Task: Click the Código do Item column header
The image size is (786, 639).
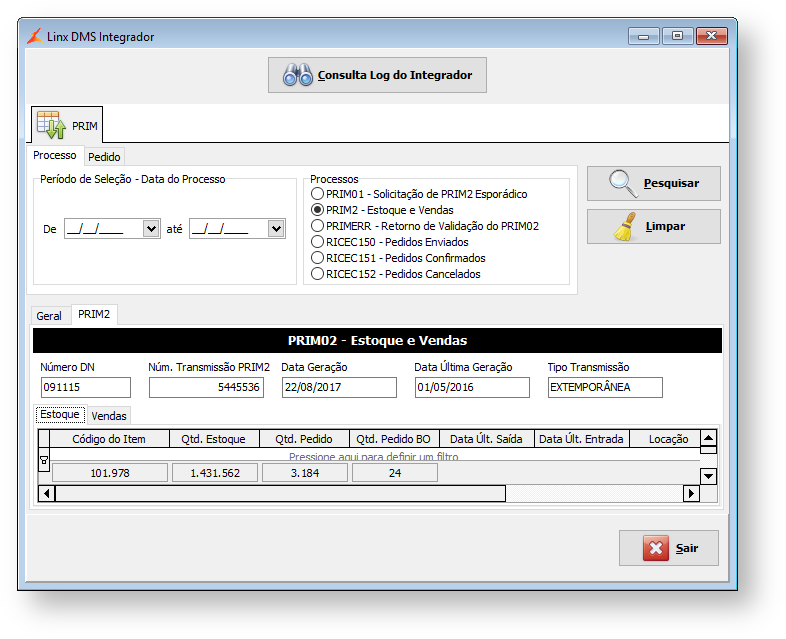Action: 109,439
